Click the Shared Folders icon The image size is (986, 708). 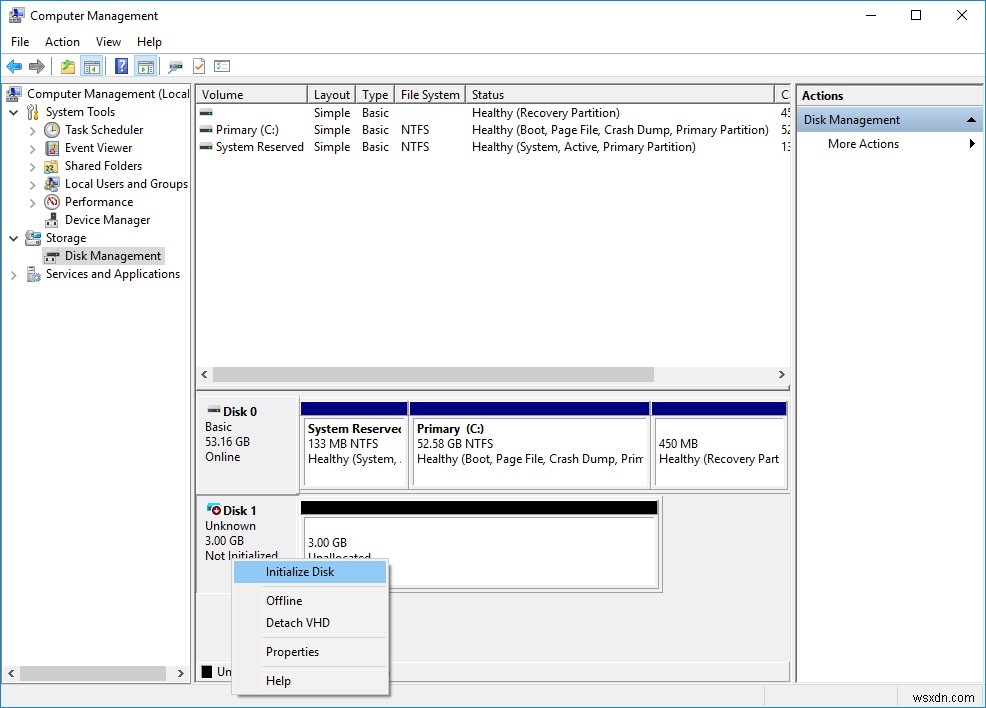(52, 166)
